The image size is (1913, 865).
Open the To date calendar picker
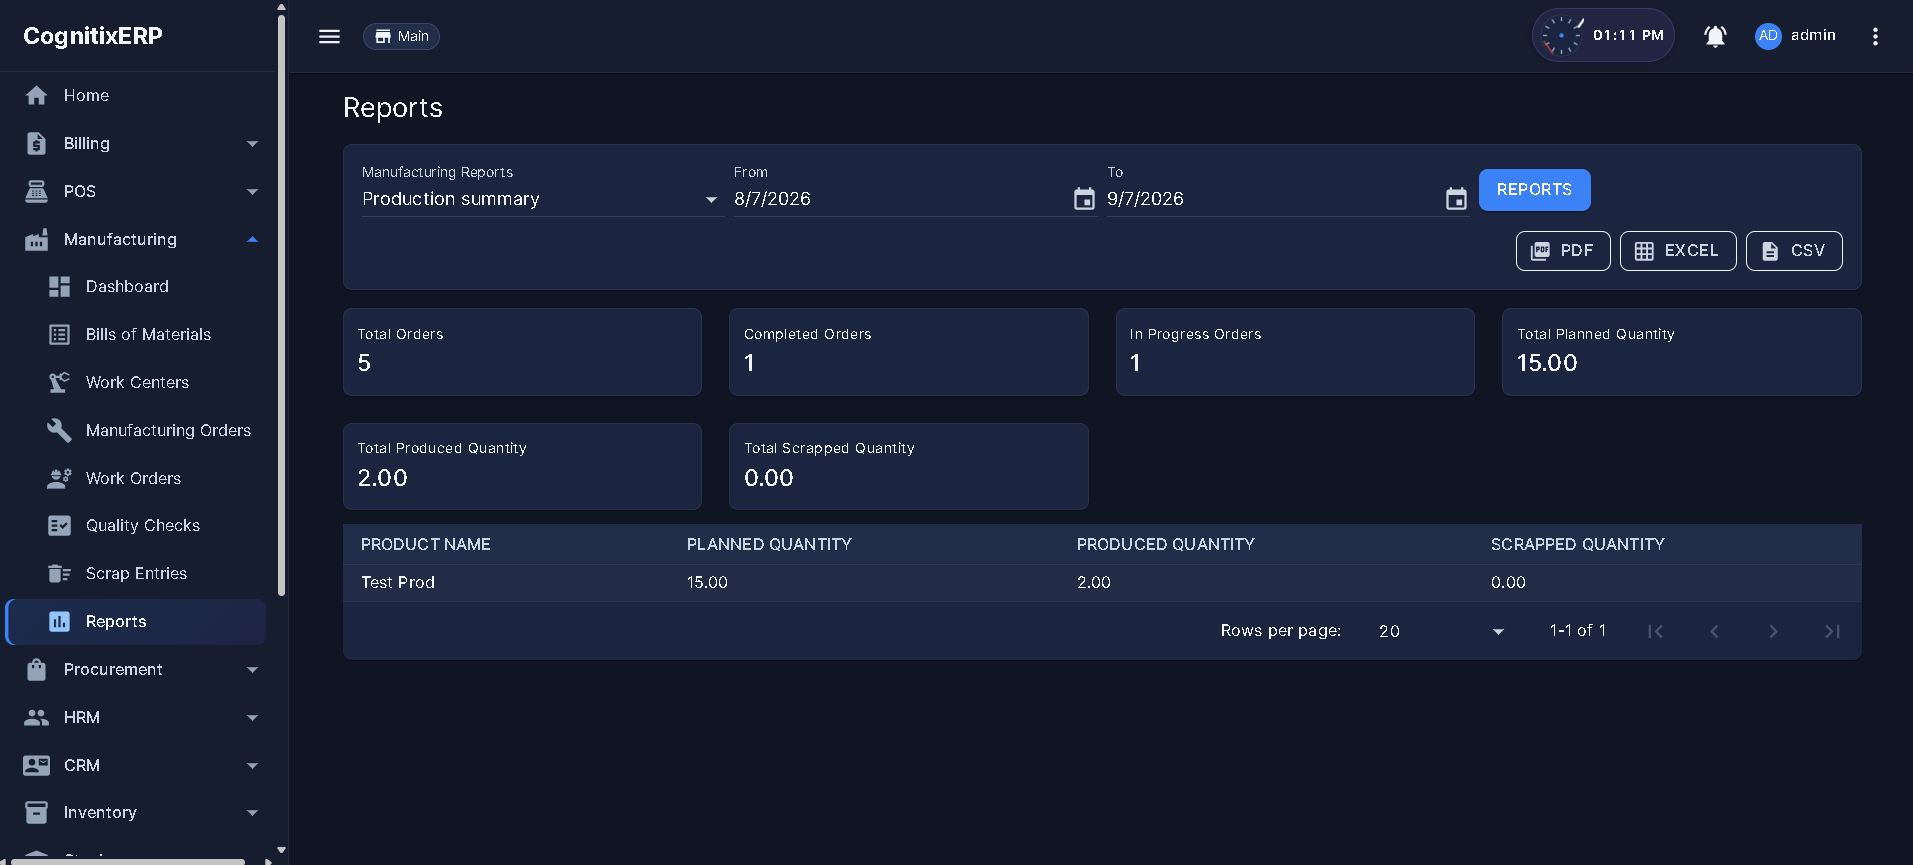1456,199
